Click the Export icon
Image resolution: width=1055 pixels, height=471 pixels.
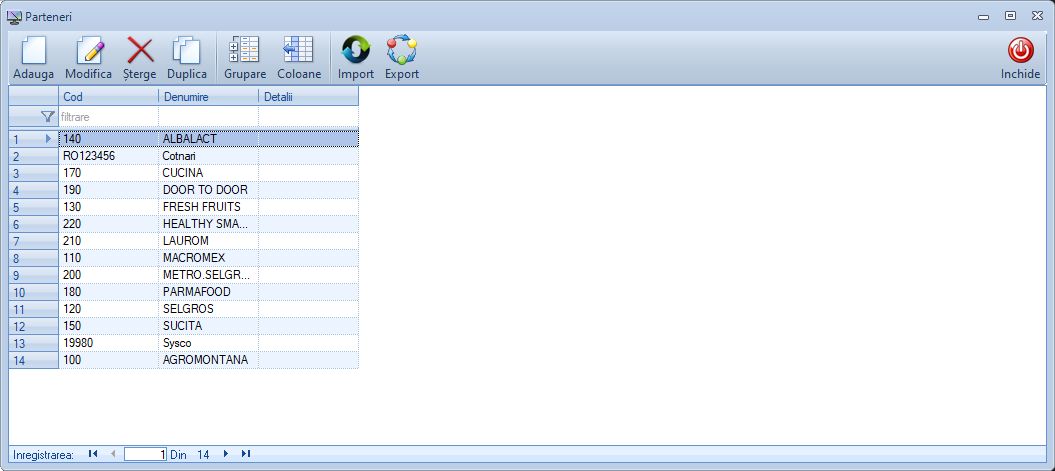pyautogui.click(x=402, y=51)
